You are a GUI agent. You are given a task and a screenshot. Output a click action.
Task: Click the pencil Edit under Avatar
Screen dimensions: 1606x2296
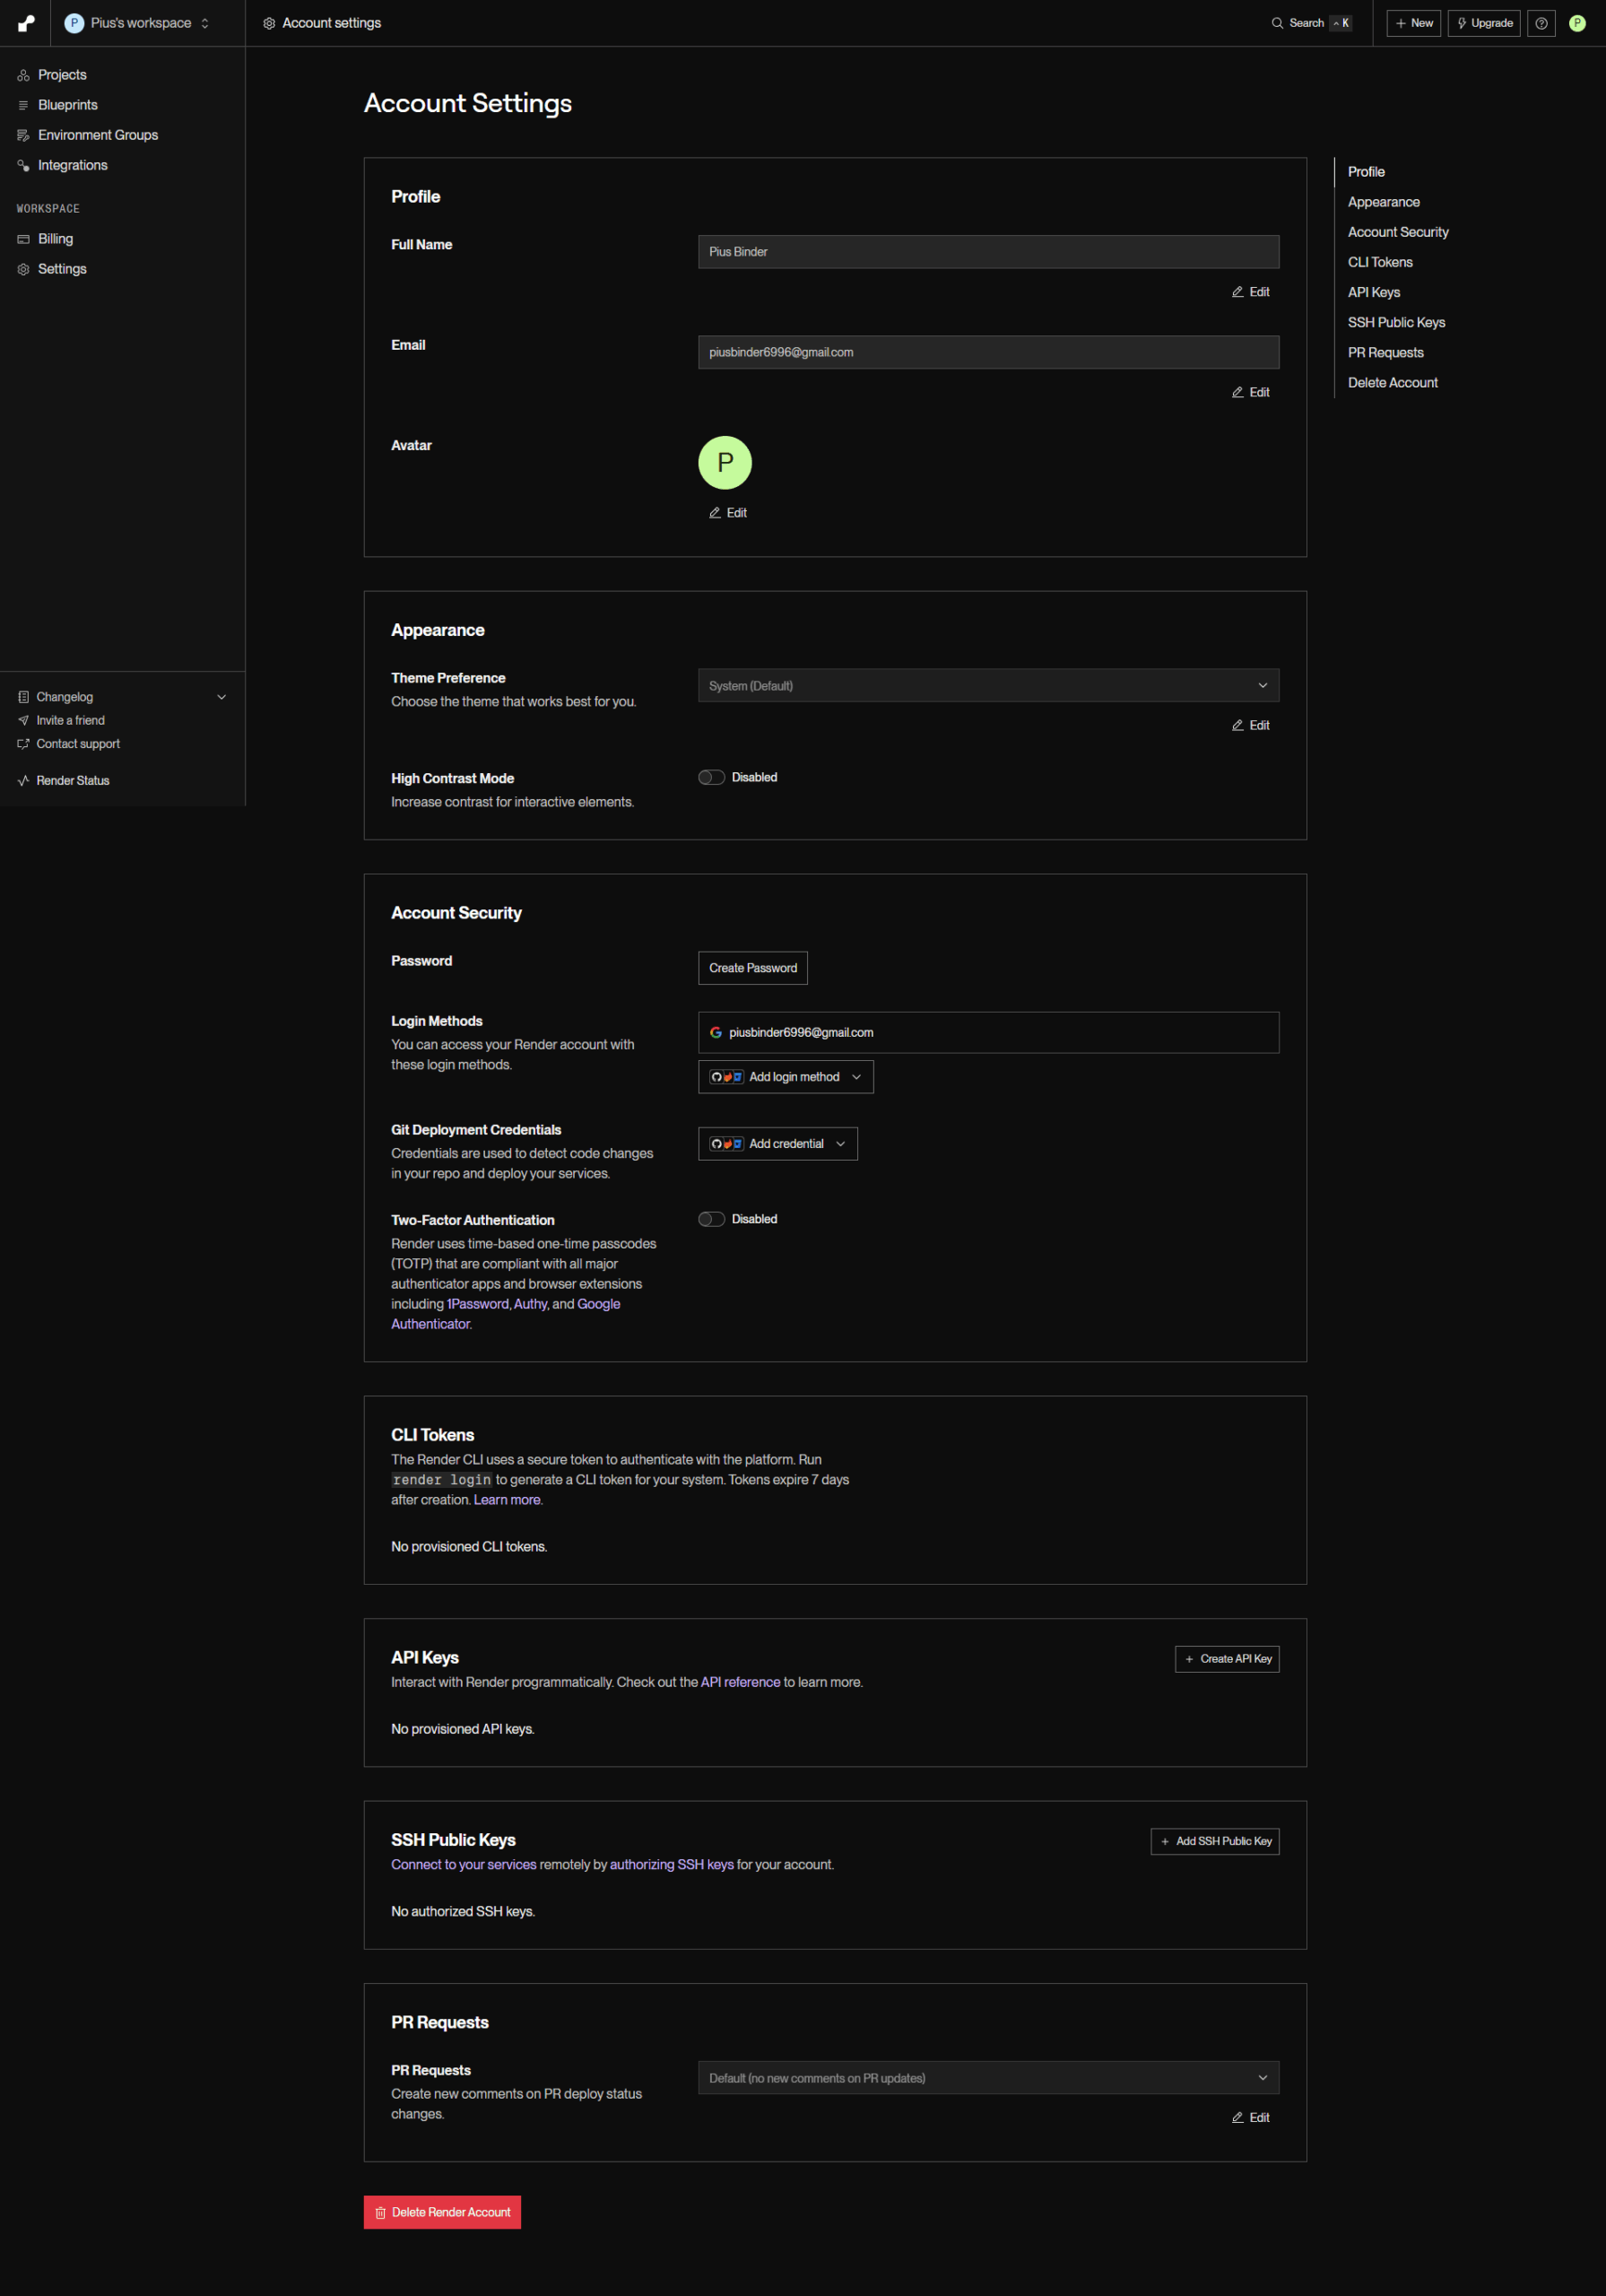coord(728,513)
